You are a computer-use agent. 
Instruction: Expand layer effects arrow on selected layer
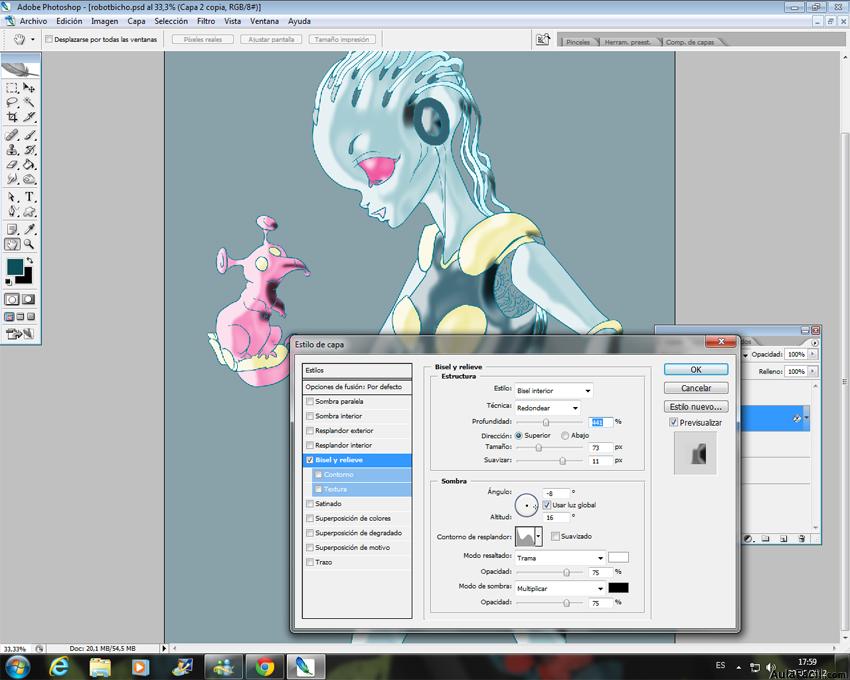[806, 418]
